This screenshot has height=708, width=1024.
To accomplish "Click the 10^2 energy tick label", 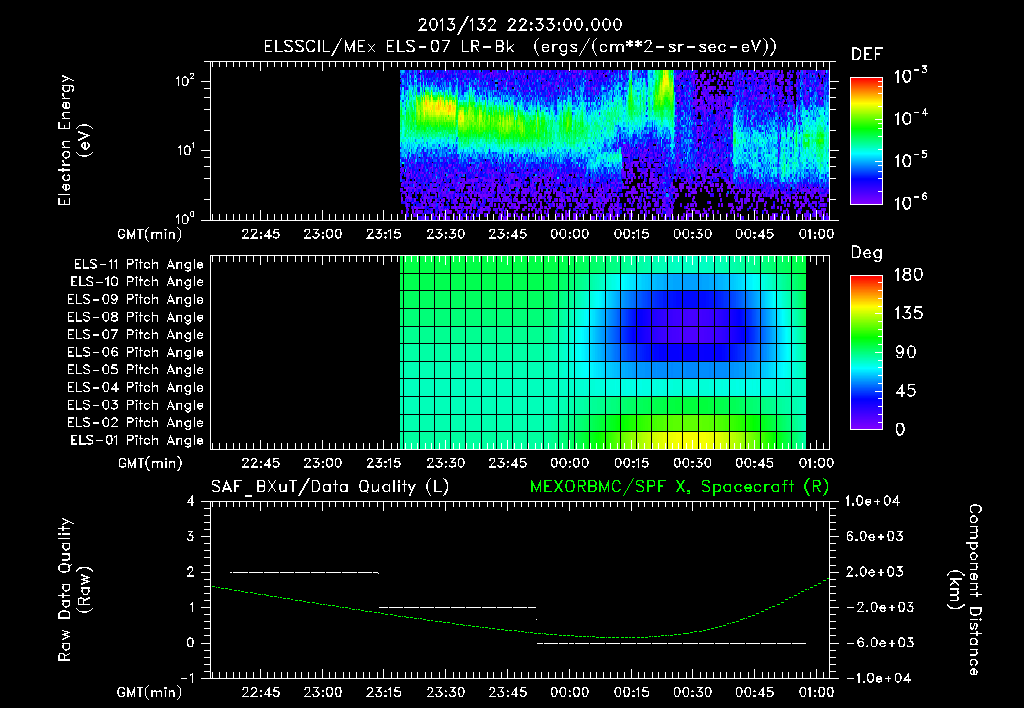I will (x=185, y=81).
